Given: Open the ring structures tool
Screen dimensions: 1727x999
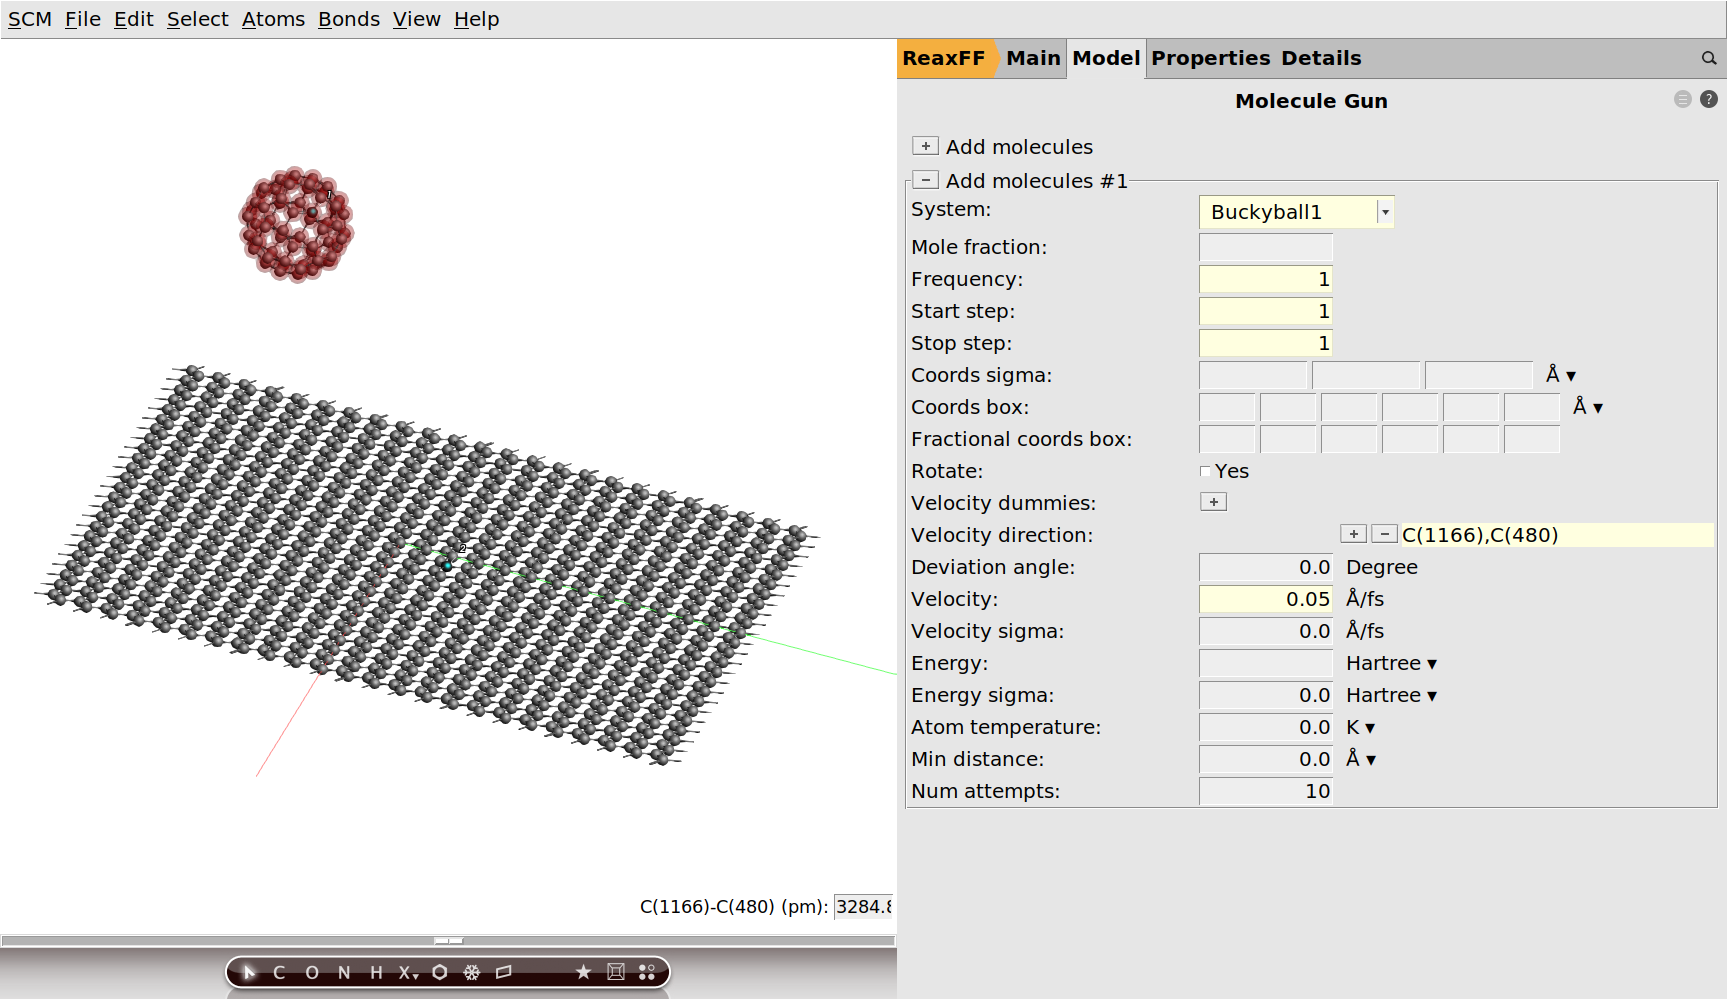Looking at the screenshot, I should 440,972.
